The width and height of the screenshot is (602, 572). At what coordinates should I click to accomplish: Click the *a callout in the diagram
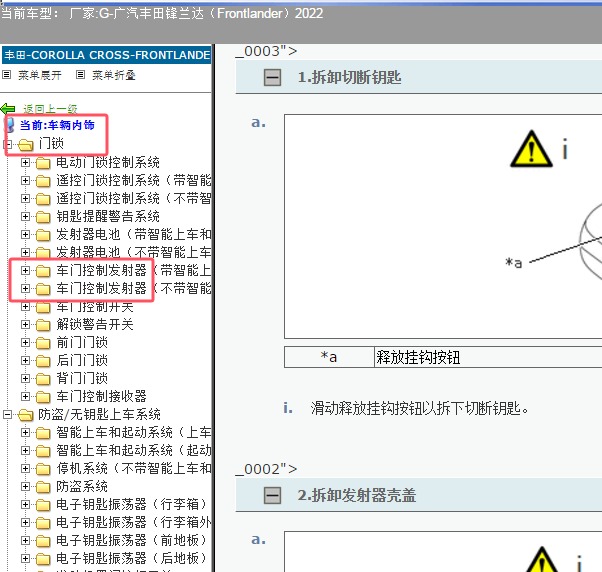click(514, 263)
